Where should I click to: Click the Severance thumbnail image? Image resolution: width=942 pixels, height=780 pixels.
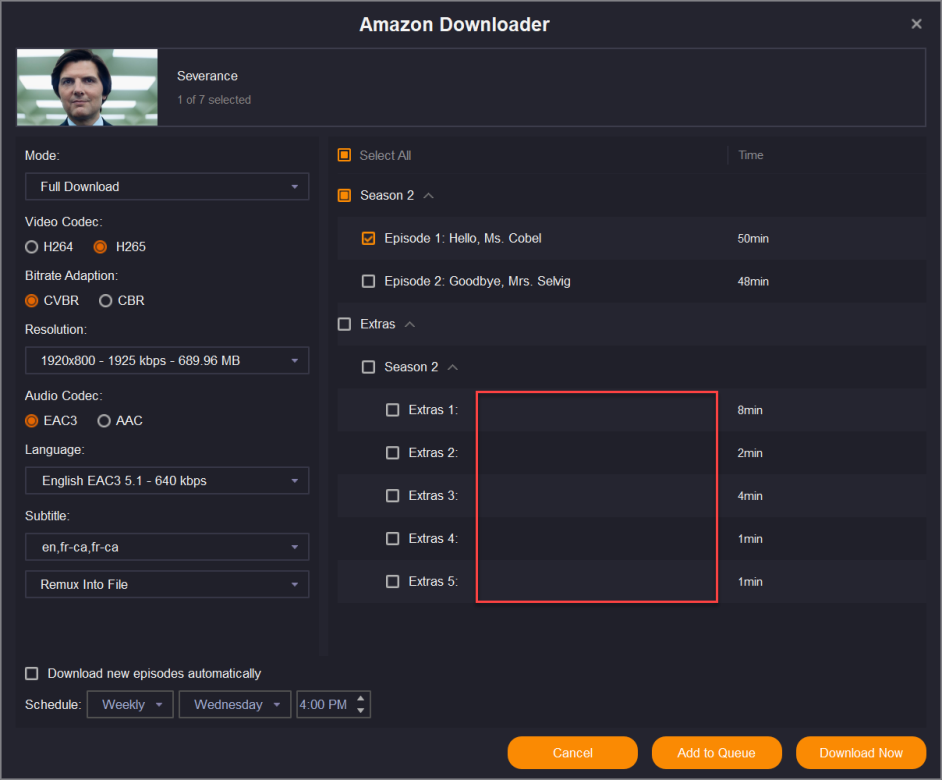[87, 87]
